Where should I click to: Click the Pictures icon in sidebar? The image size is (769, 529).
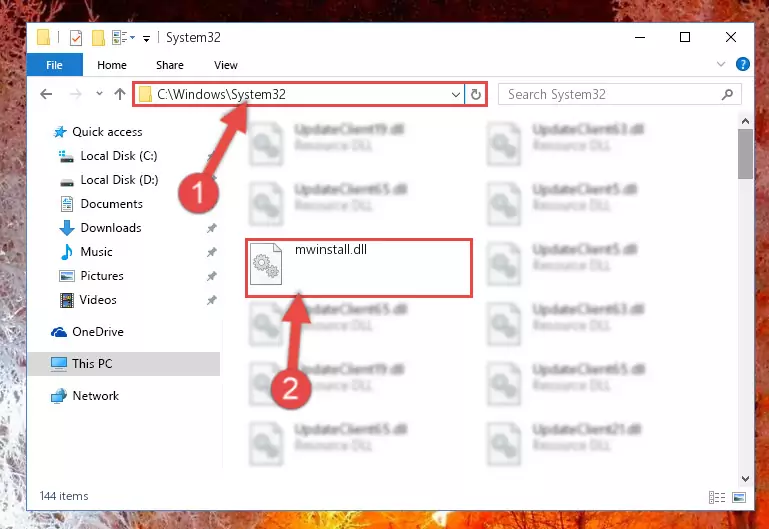click(67, 276)
